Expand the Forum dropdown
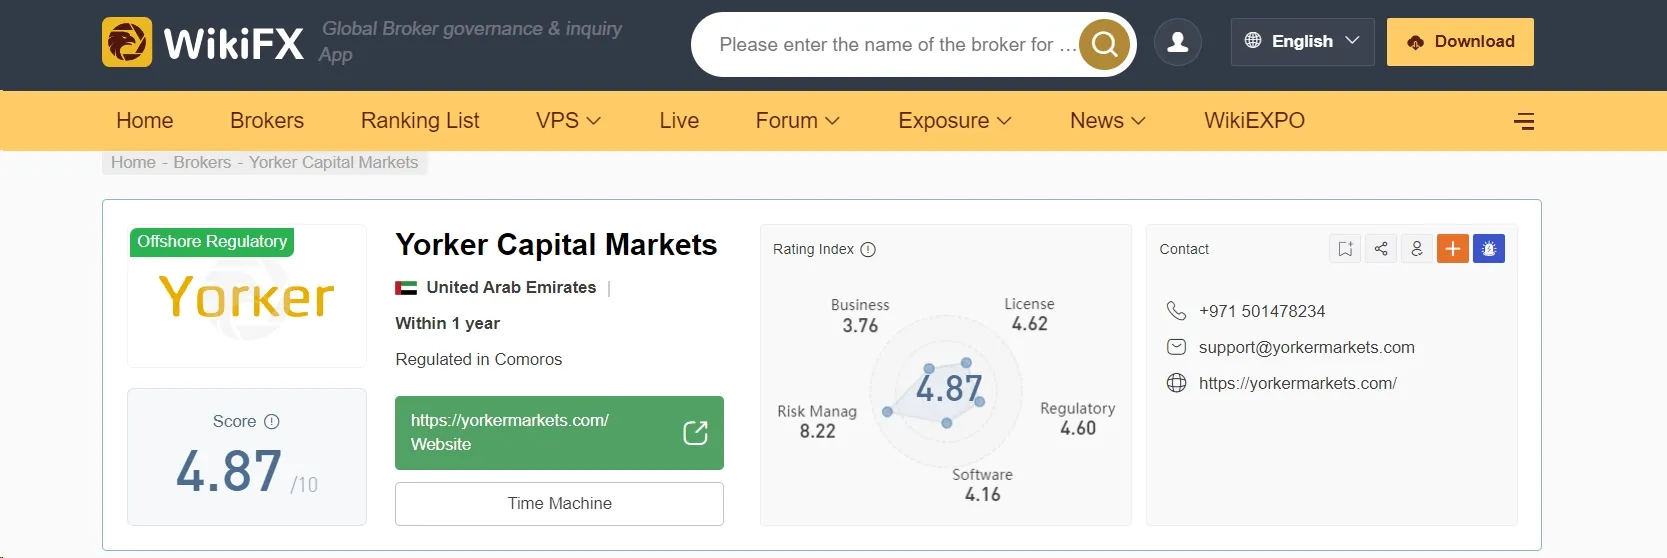Viewport: 1667px width, 558px height. (797, 121)
